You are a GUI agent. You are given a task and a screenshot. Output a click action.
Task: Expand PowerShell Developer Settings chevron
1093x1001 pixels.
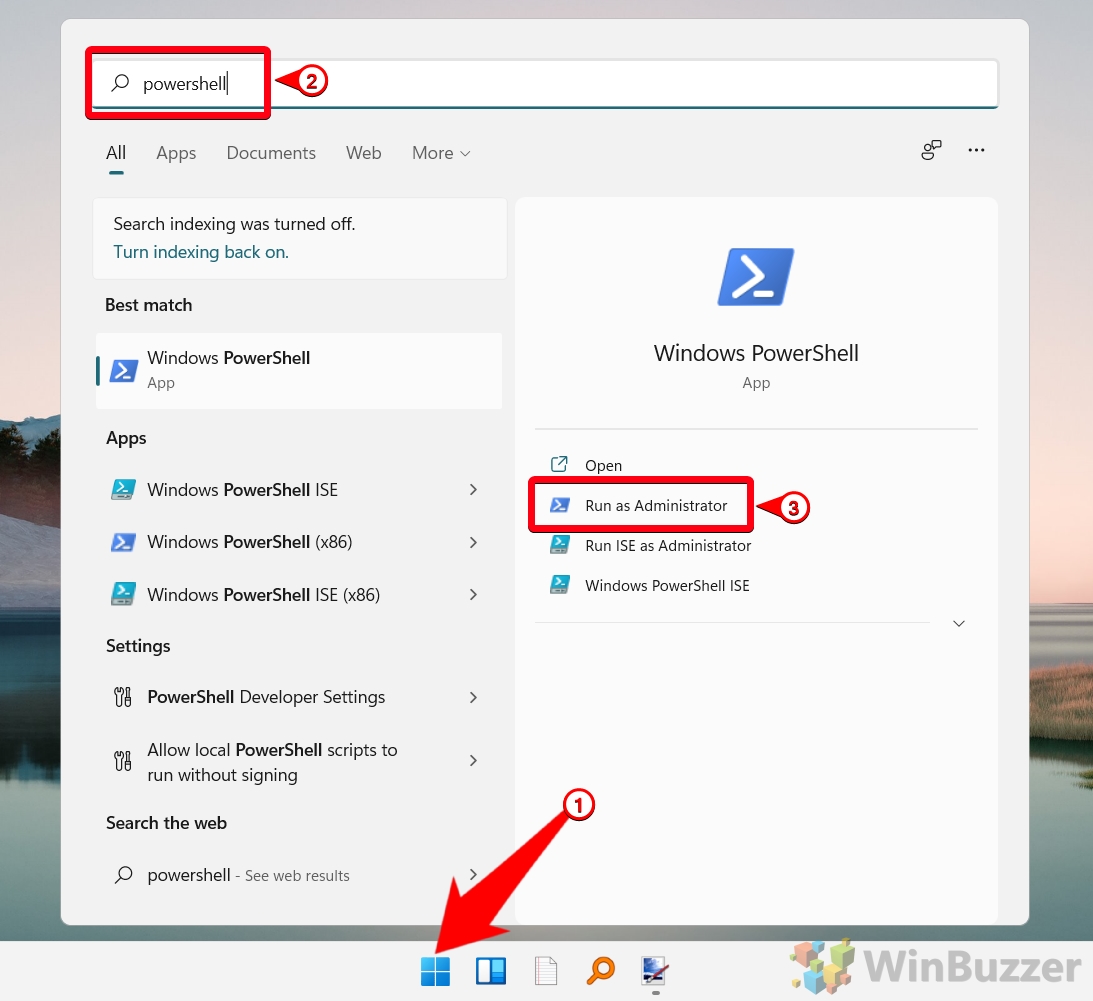pos(473,697)
